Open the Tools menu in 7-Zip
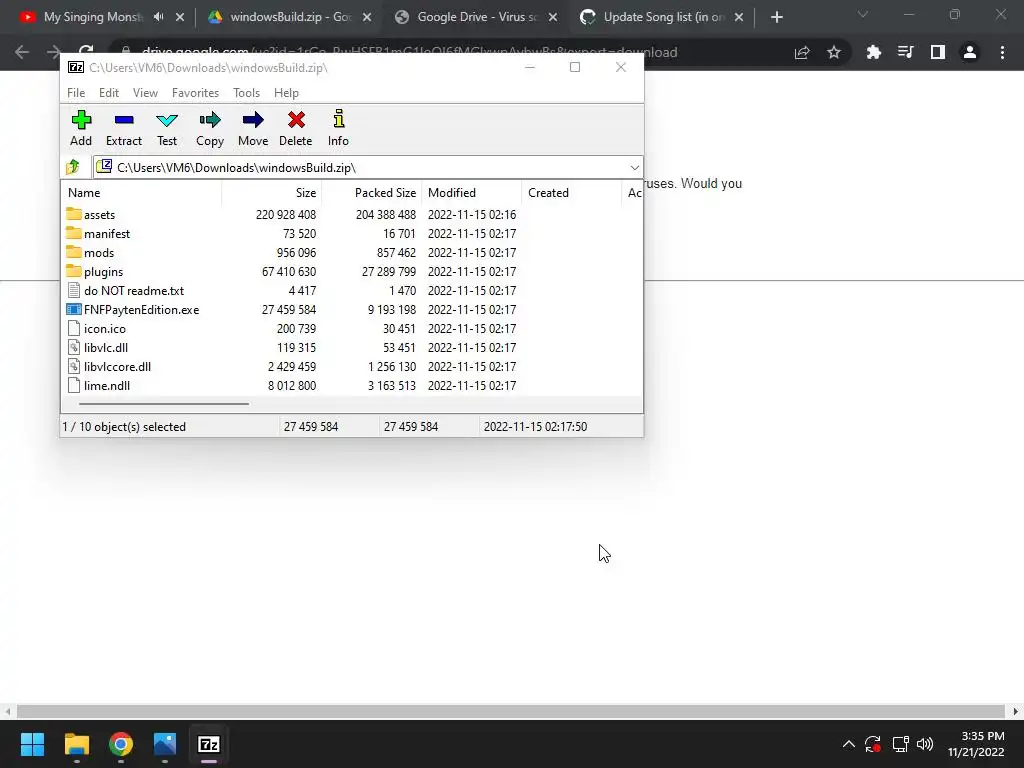The image size is (1024, 768). pyautogui.click(x=246, y=93)
